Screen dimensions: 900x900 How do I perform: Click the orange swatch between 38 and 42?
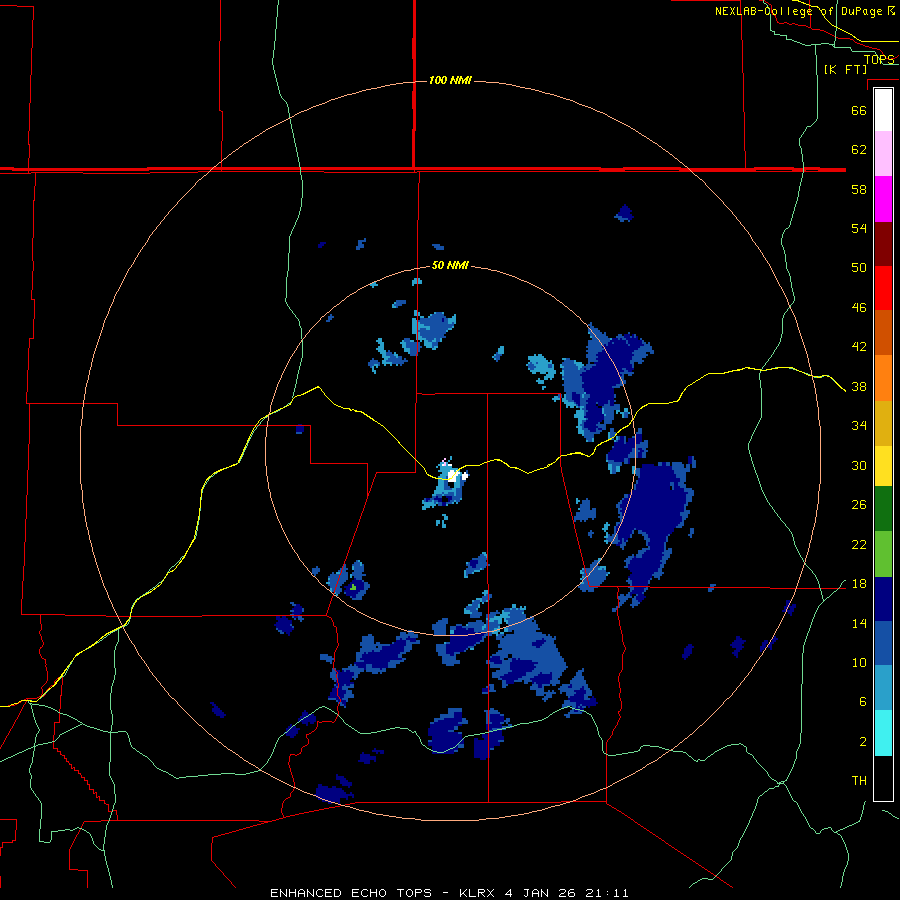tap(883, 378)
